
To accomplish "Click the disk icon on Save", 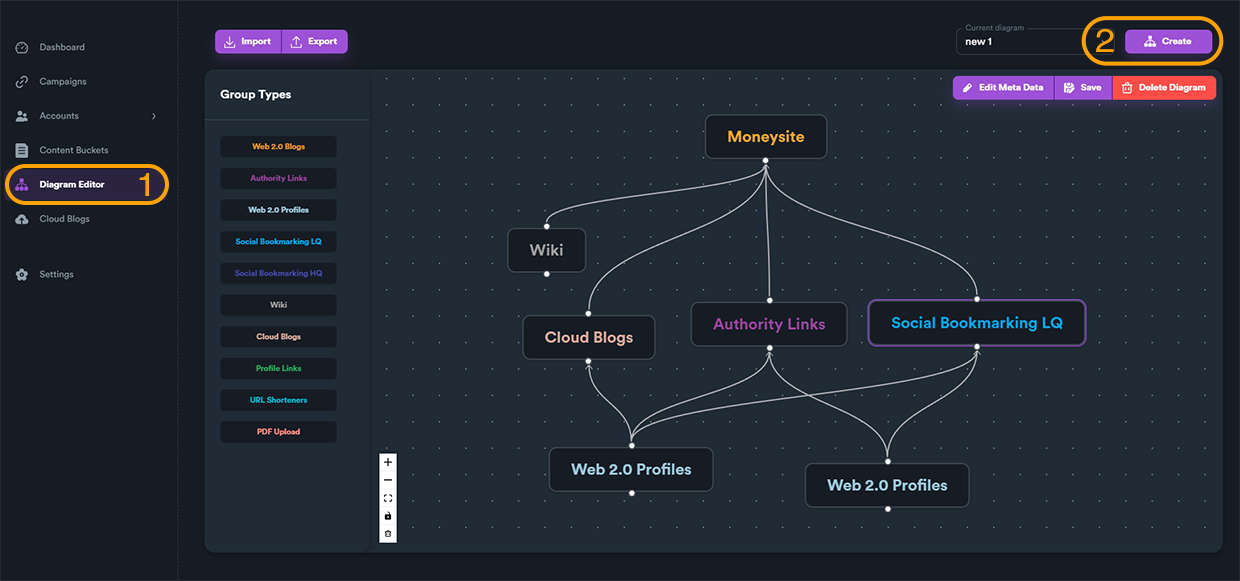I will [x=1069, y=88].
